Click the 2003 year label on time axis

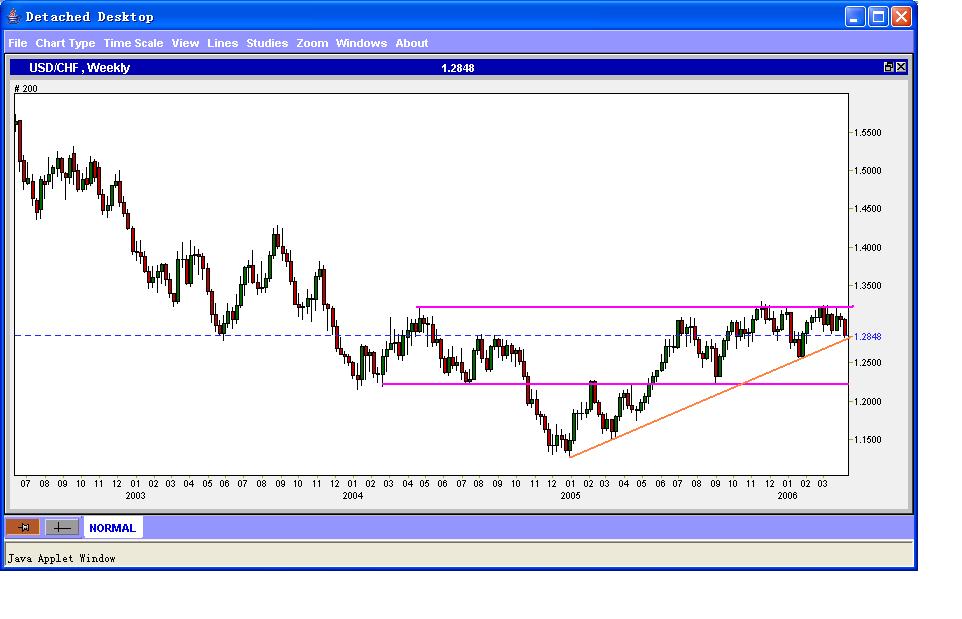[x=135, y=496]
